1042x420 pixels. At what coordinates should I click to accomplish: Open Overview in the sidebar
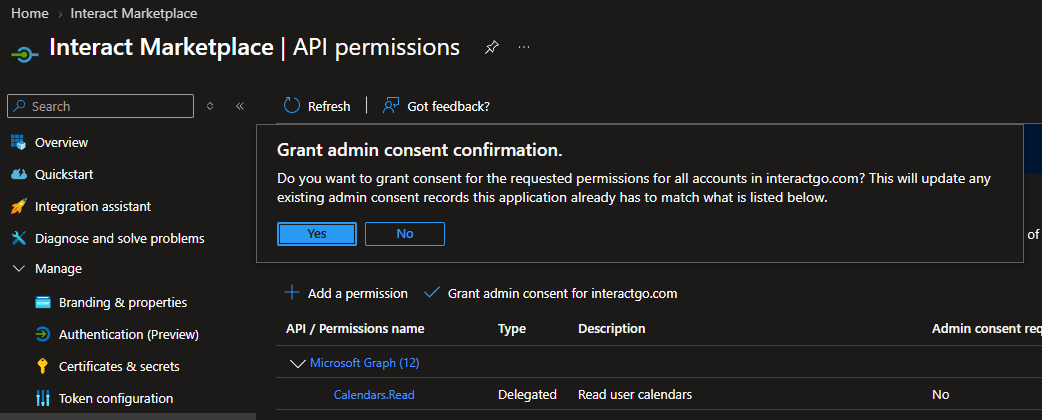(61, 142)
